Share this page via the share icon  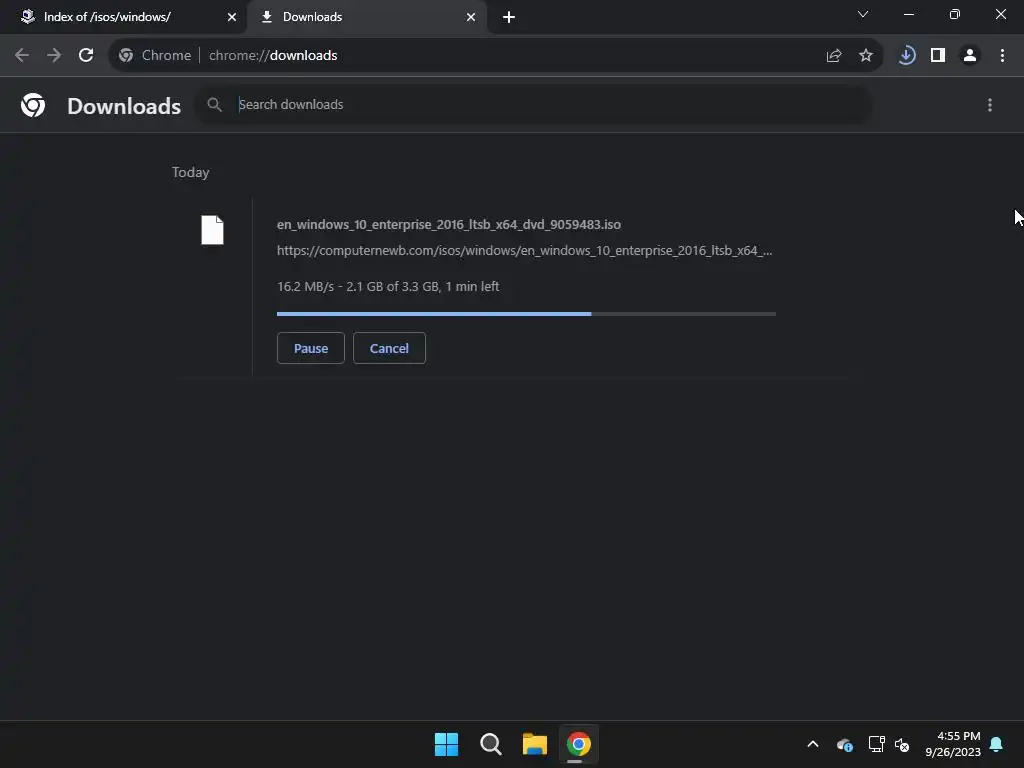(834, 56)
